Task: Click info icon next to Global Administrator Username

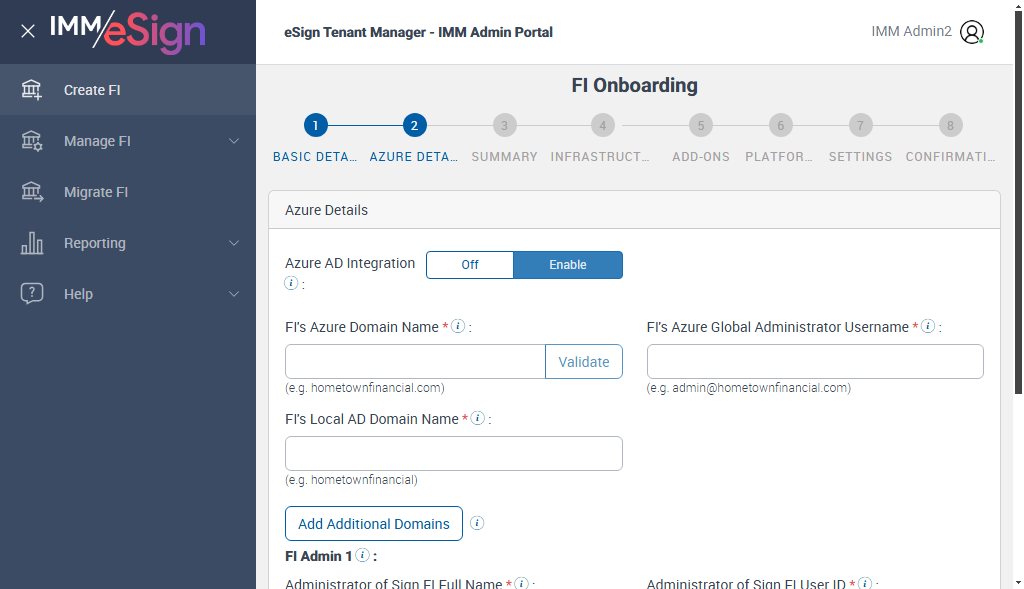Action: pos(928,326)
